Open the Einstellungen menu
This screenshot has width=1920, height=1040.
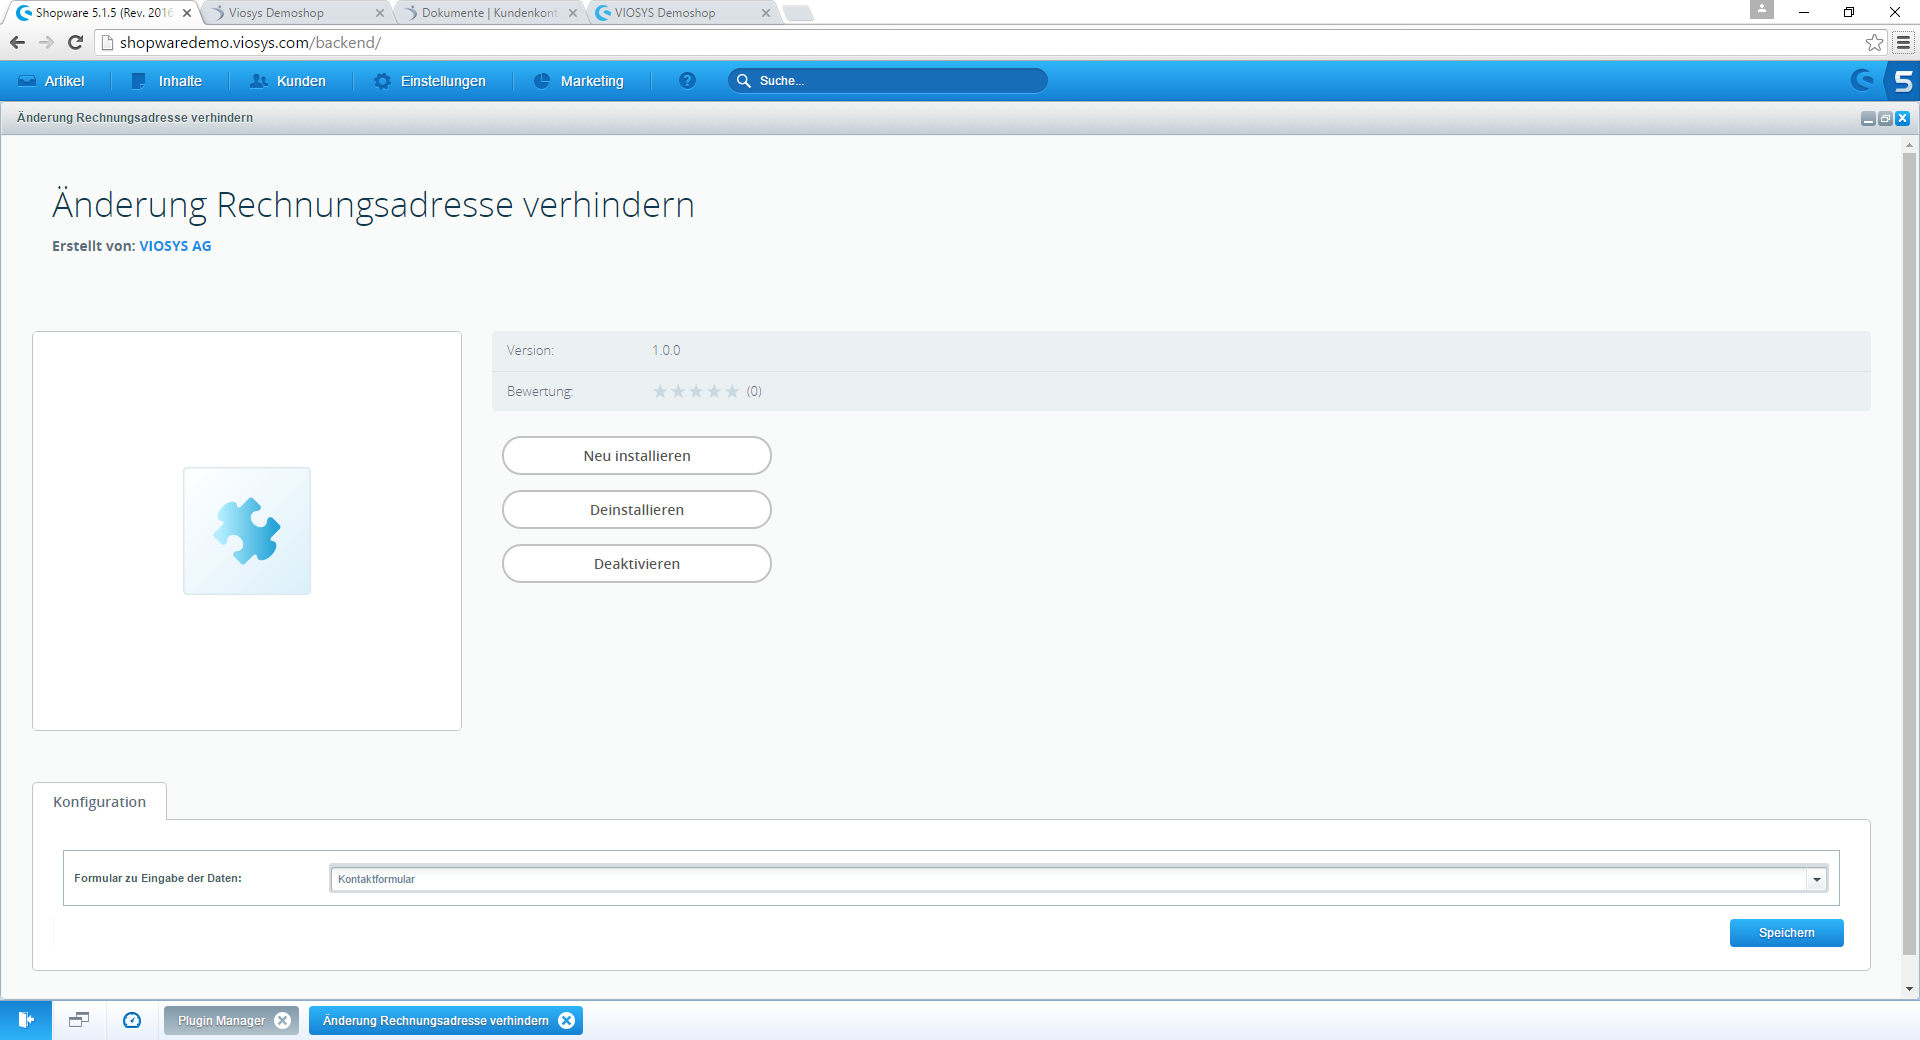(x=430, y=81)
